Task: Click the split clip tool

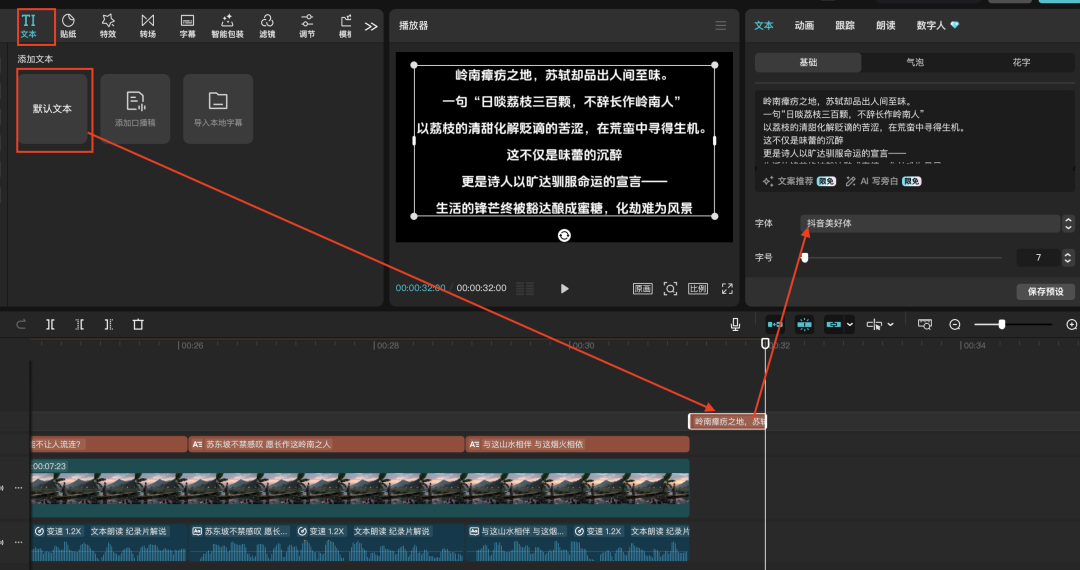Action: (50, 324)
